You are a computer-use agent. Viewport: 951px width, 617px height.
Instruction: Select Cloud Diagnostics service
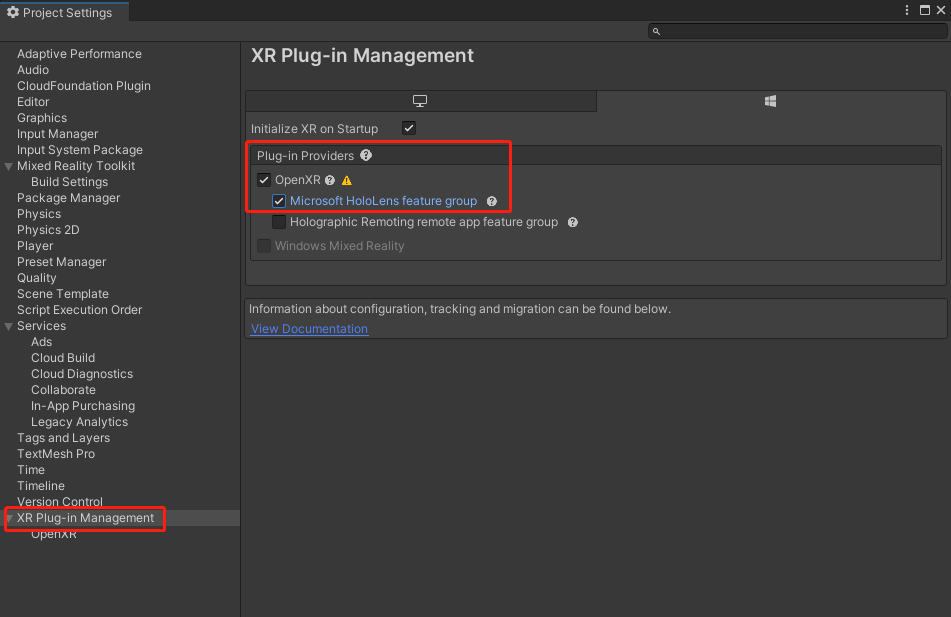[x=82, y=374]
